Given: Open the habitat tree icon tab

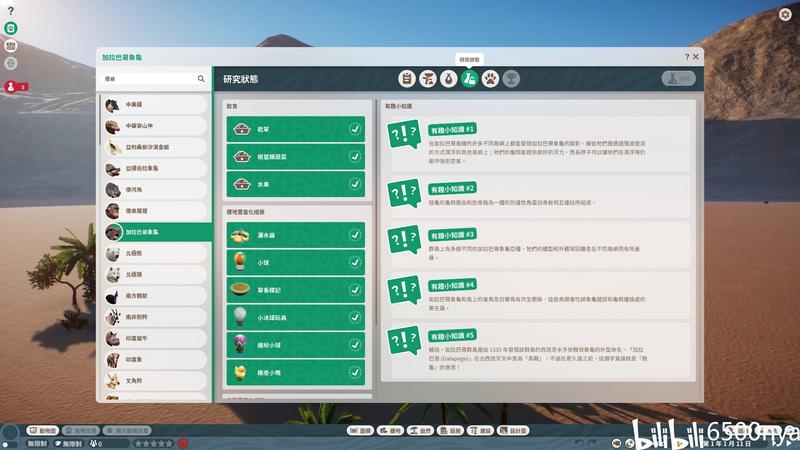Looking at the screenshot, I should click(x=428, y=79).
